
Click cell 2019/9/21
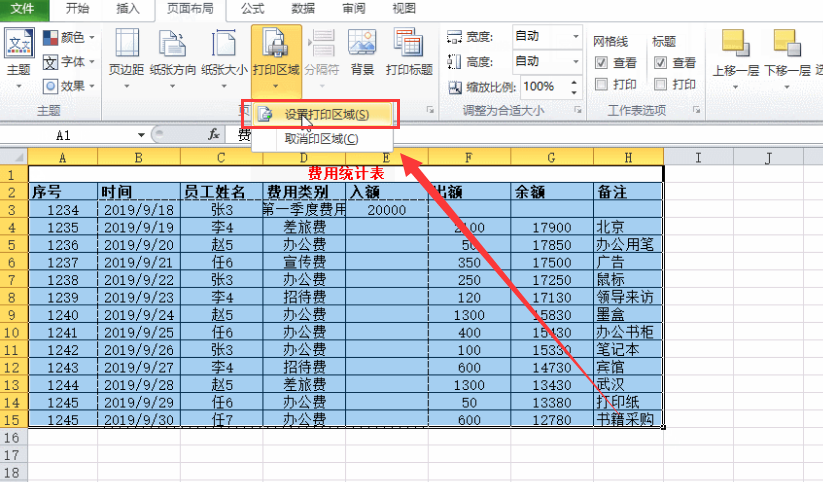pyautogui.click(x=139, y=262)
